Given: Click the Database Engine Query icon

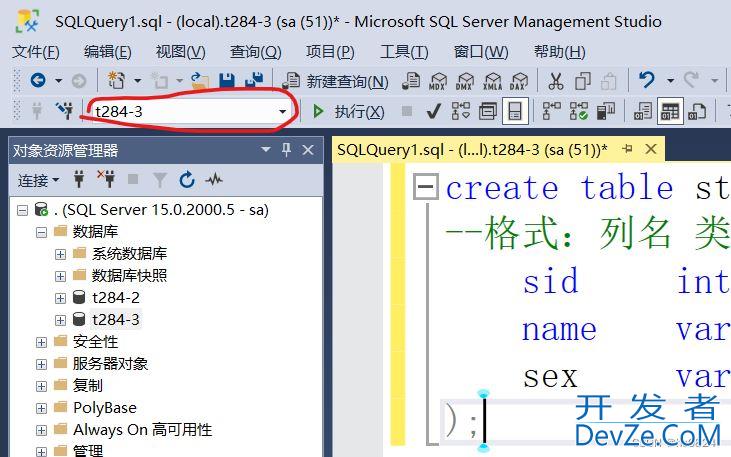Looking at the screenshot, I should click(x=411, y=81).
